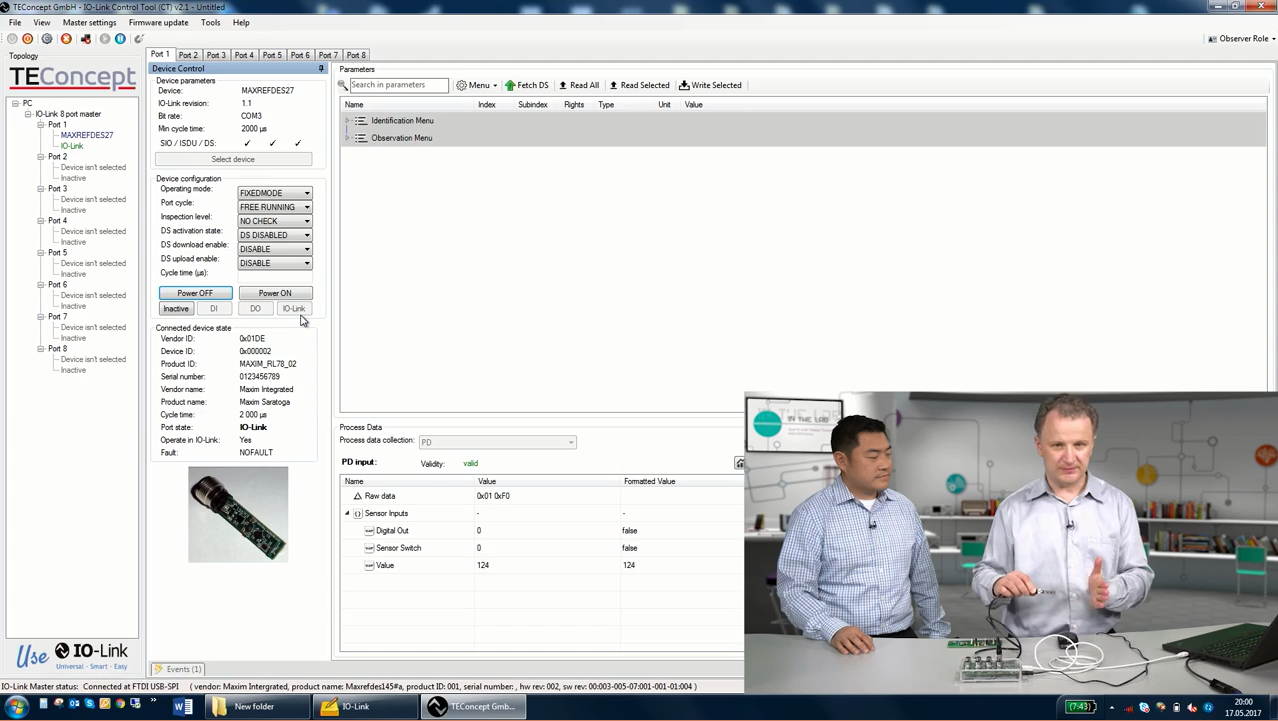
Task: Switch to Port 2 tab
Action: [188, 55]
